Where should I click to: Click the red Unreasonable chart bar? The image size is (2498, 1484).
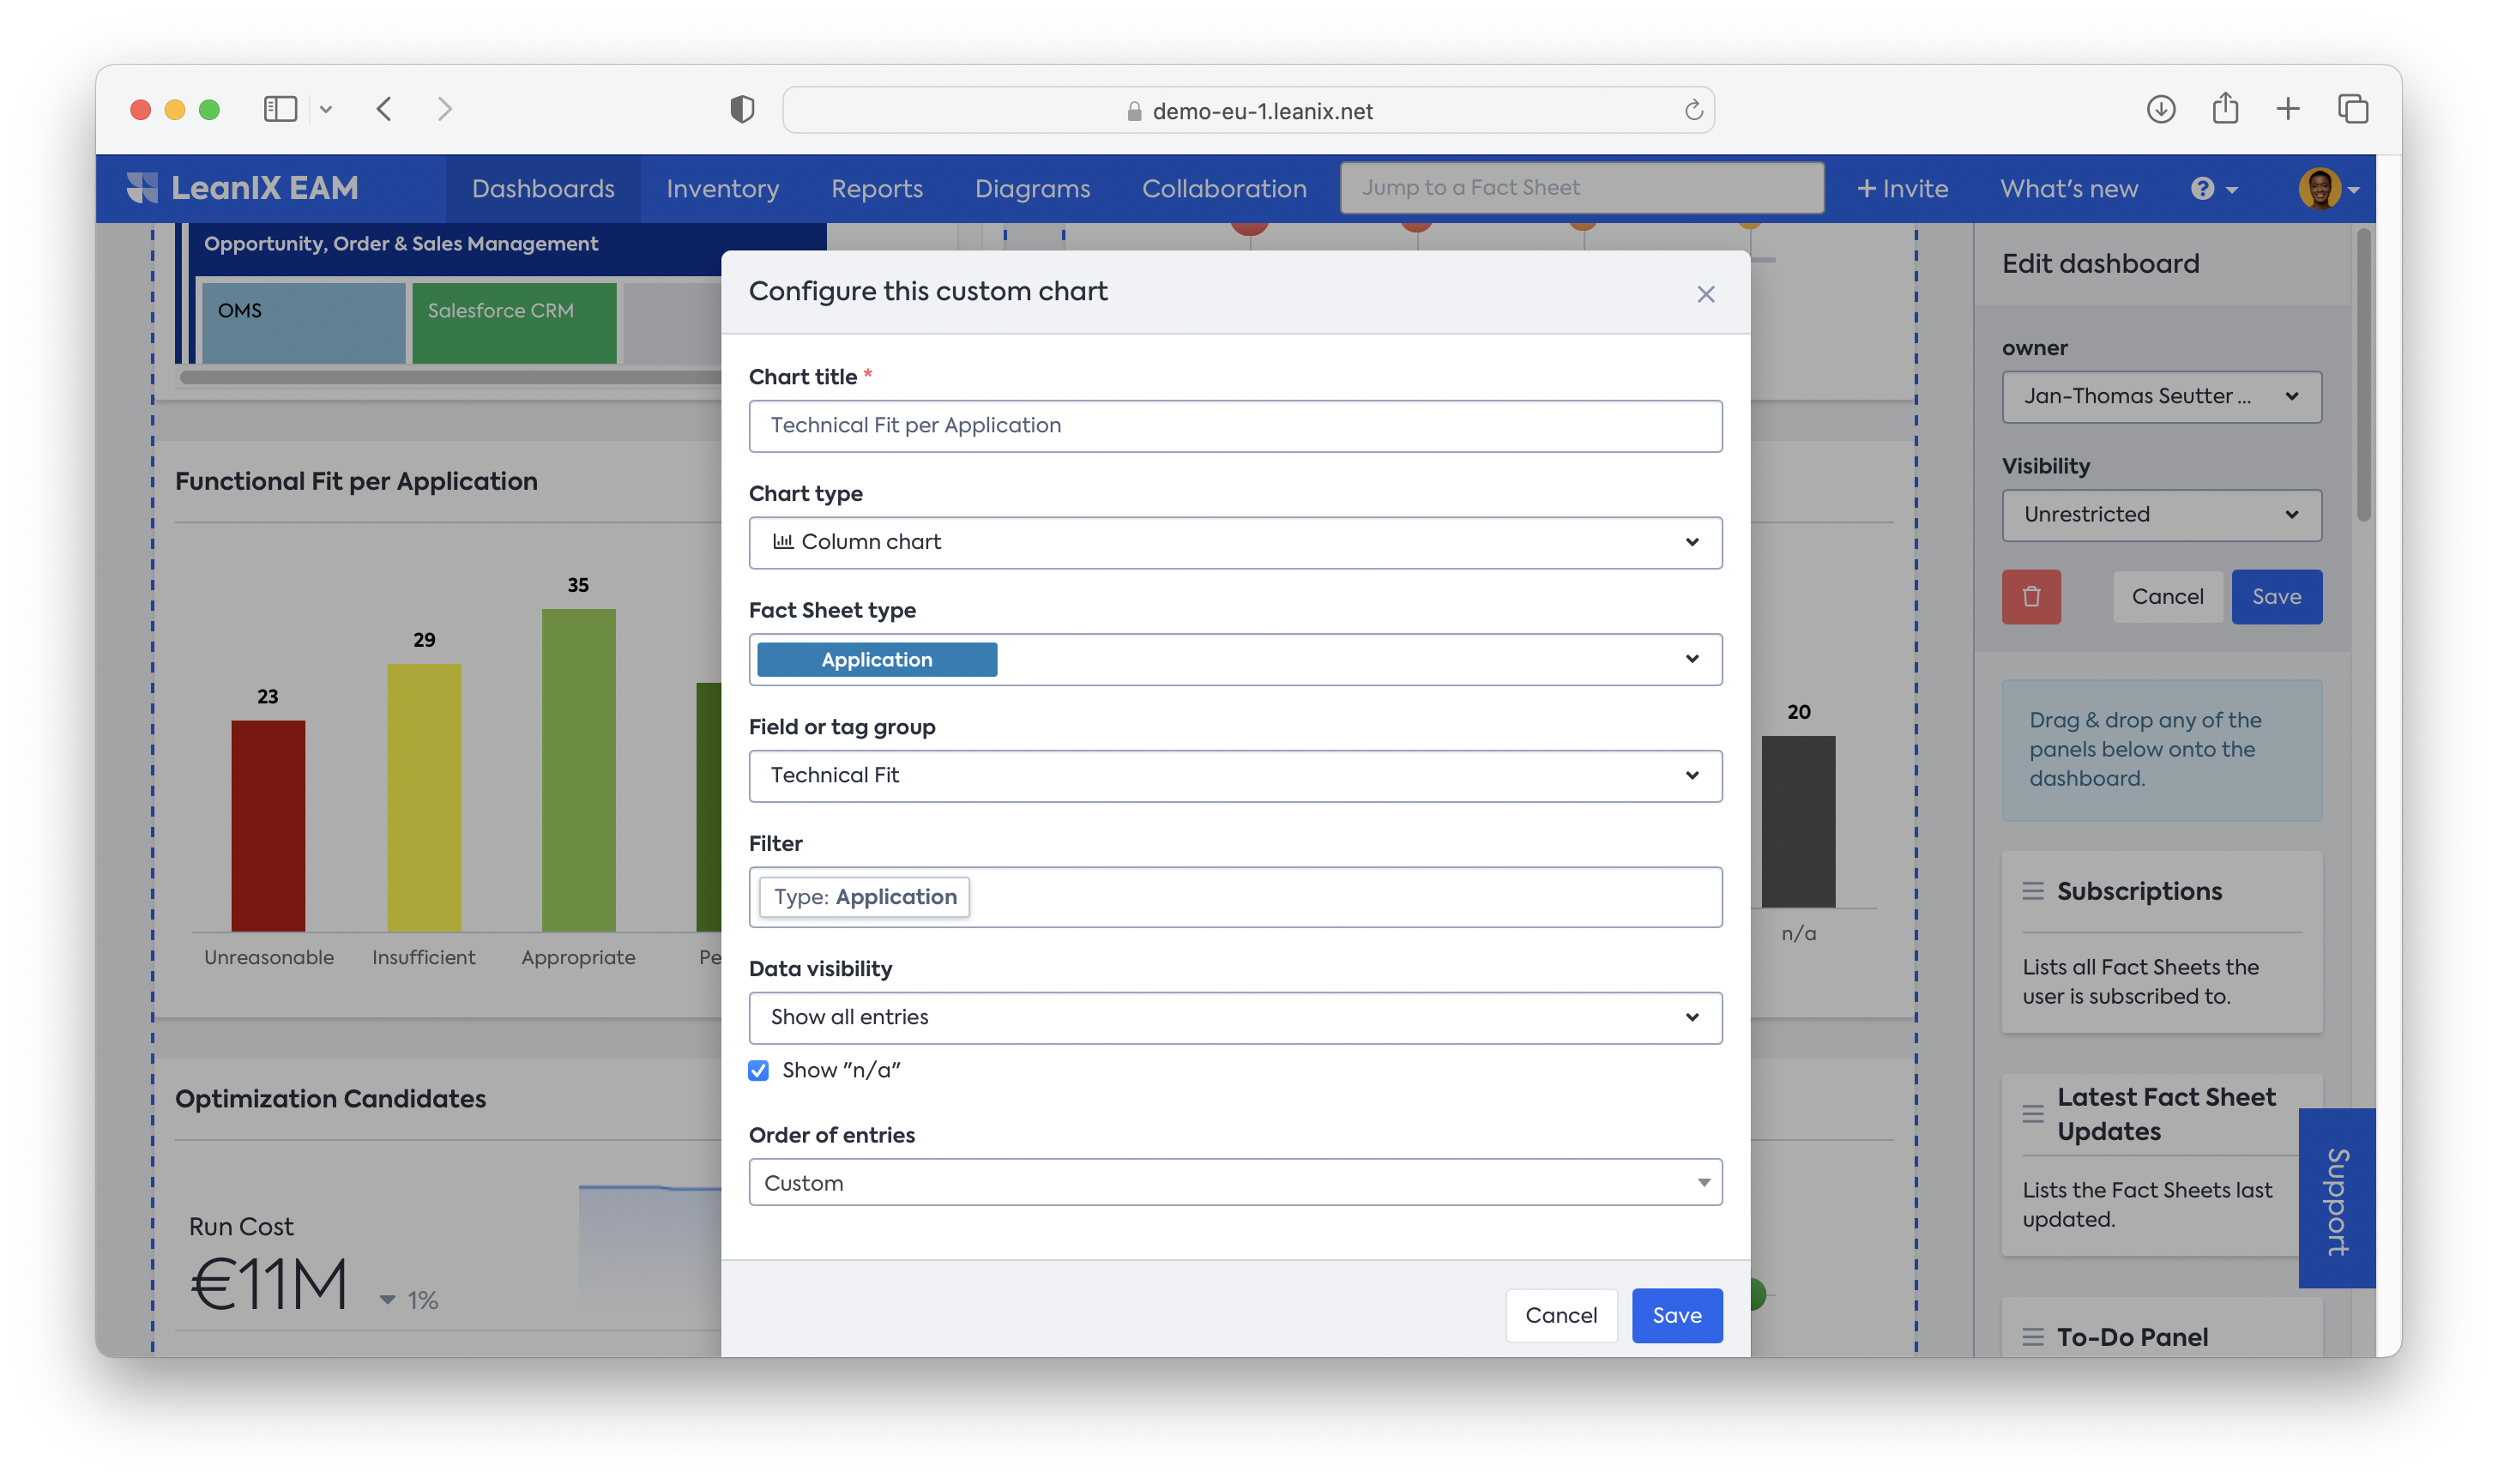(x=268, y=825)
